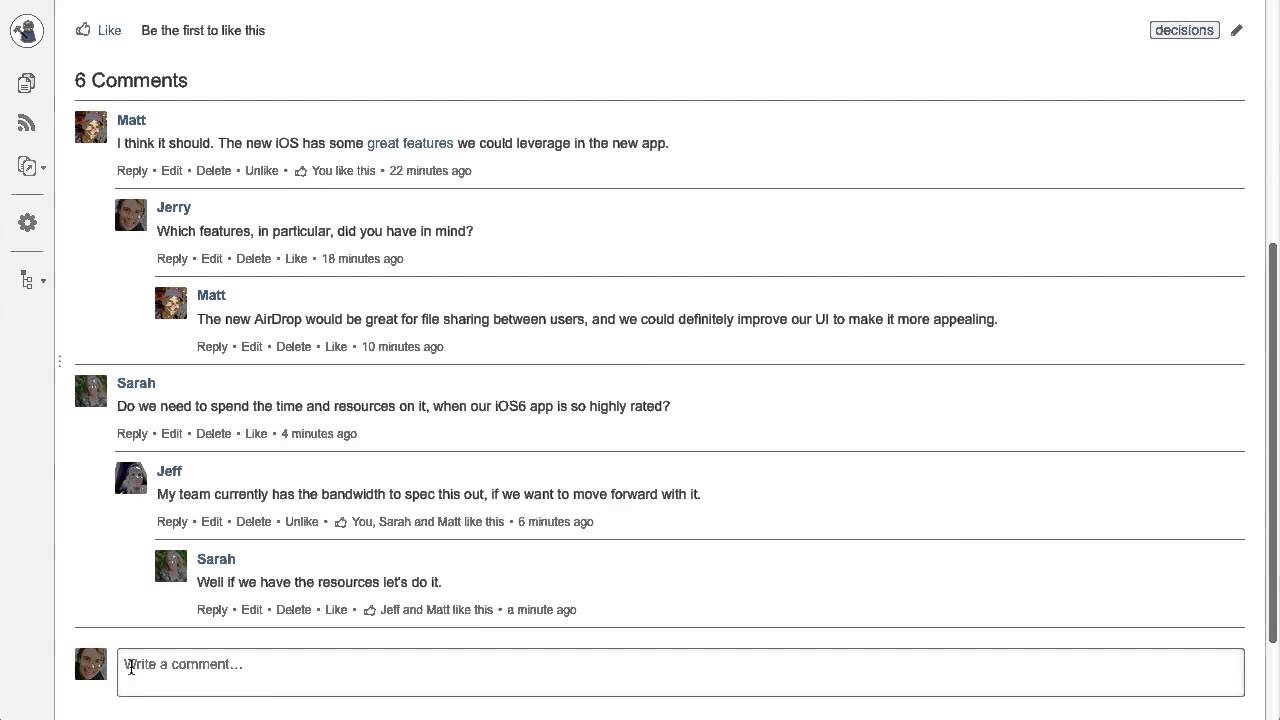
Task: Open the Pages icon in the sidebar
Action: 27,83
